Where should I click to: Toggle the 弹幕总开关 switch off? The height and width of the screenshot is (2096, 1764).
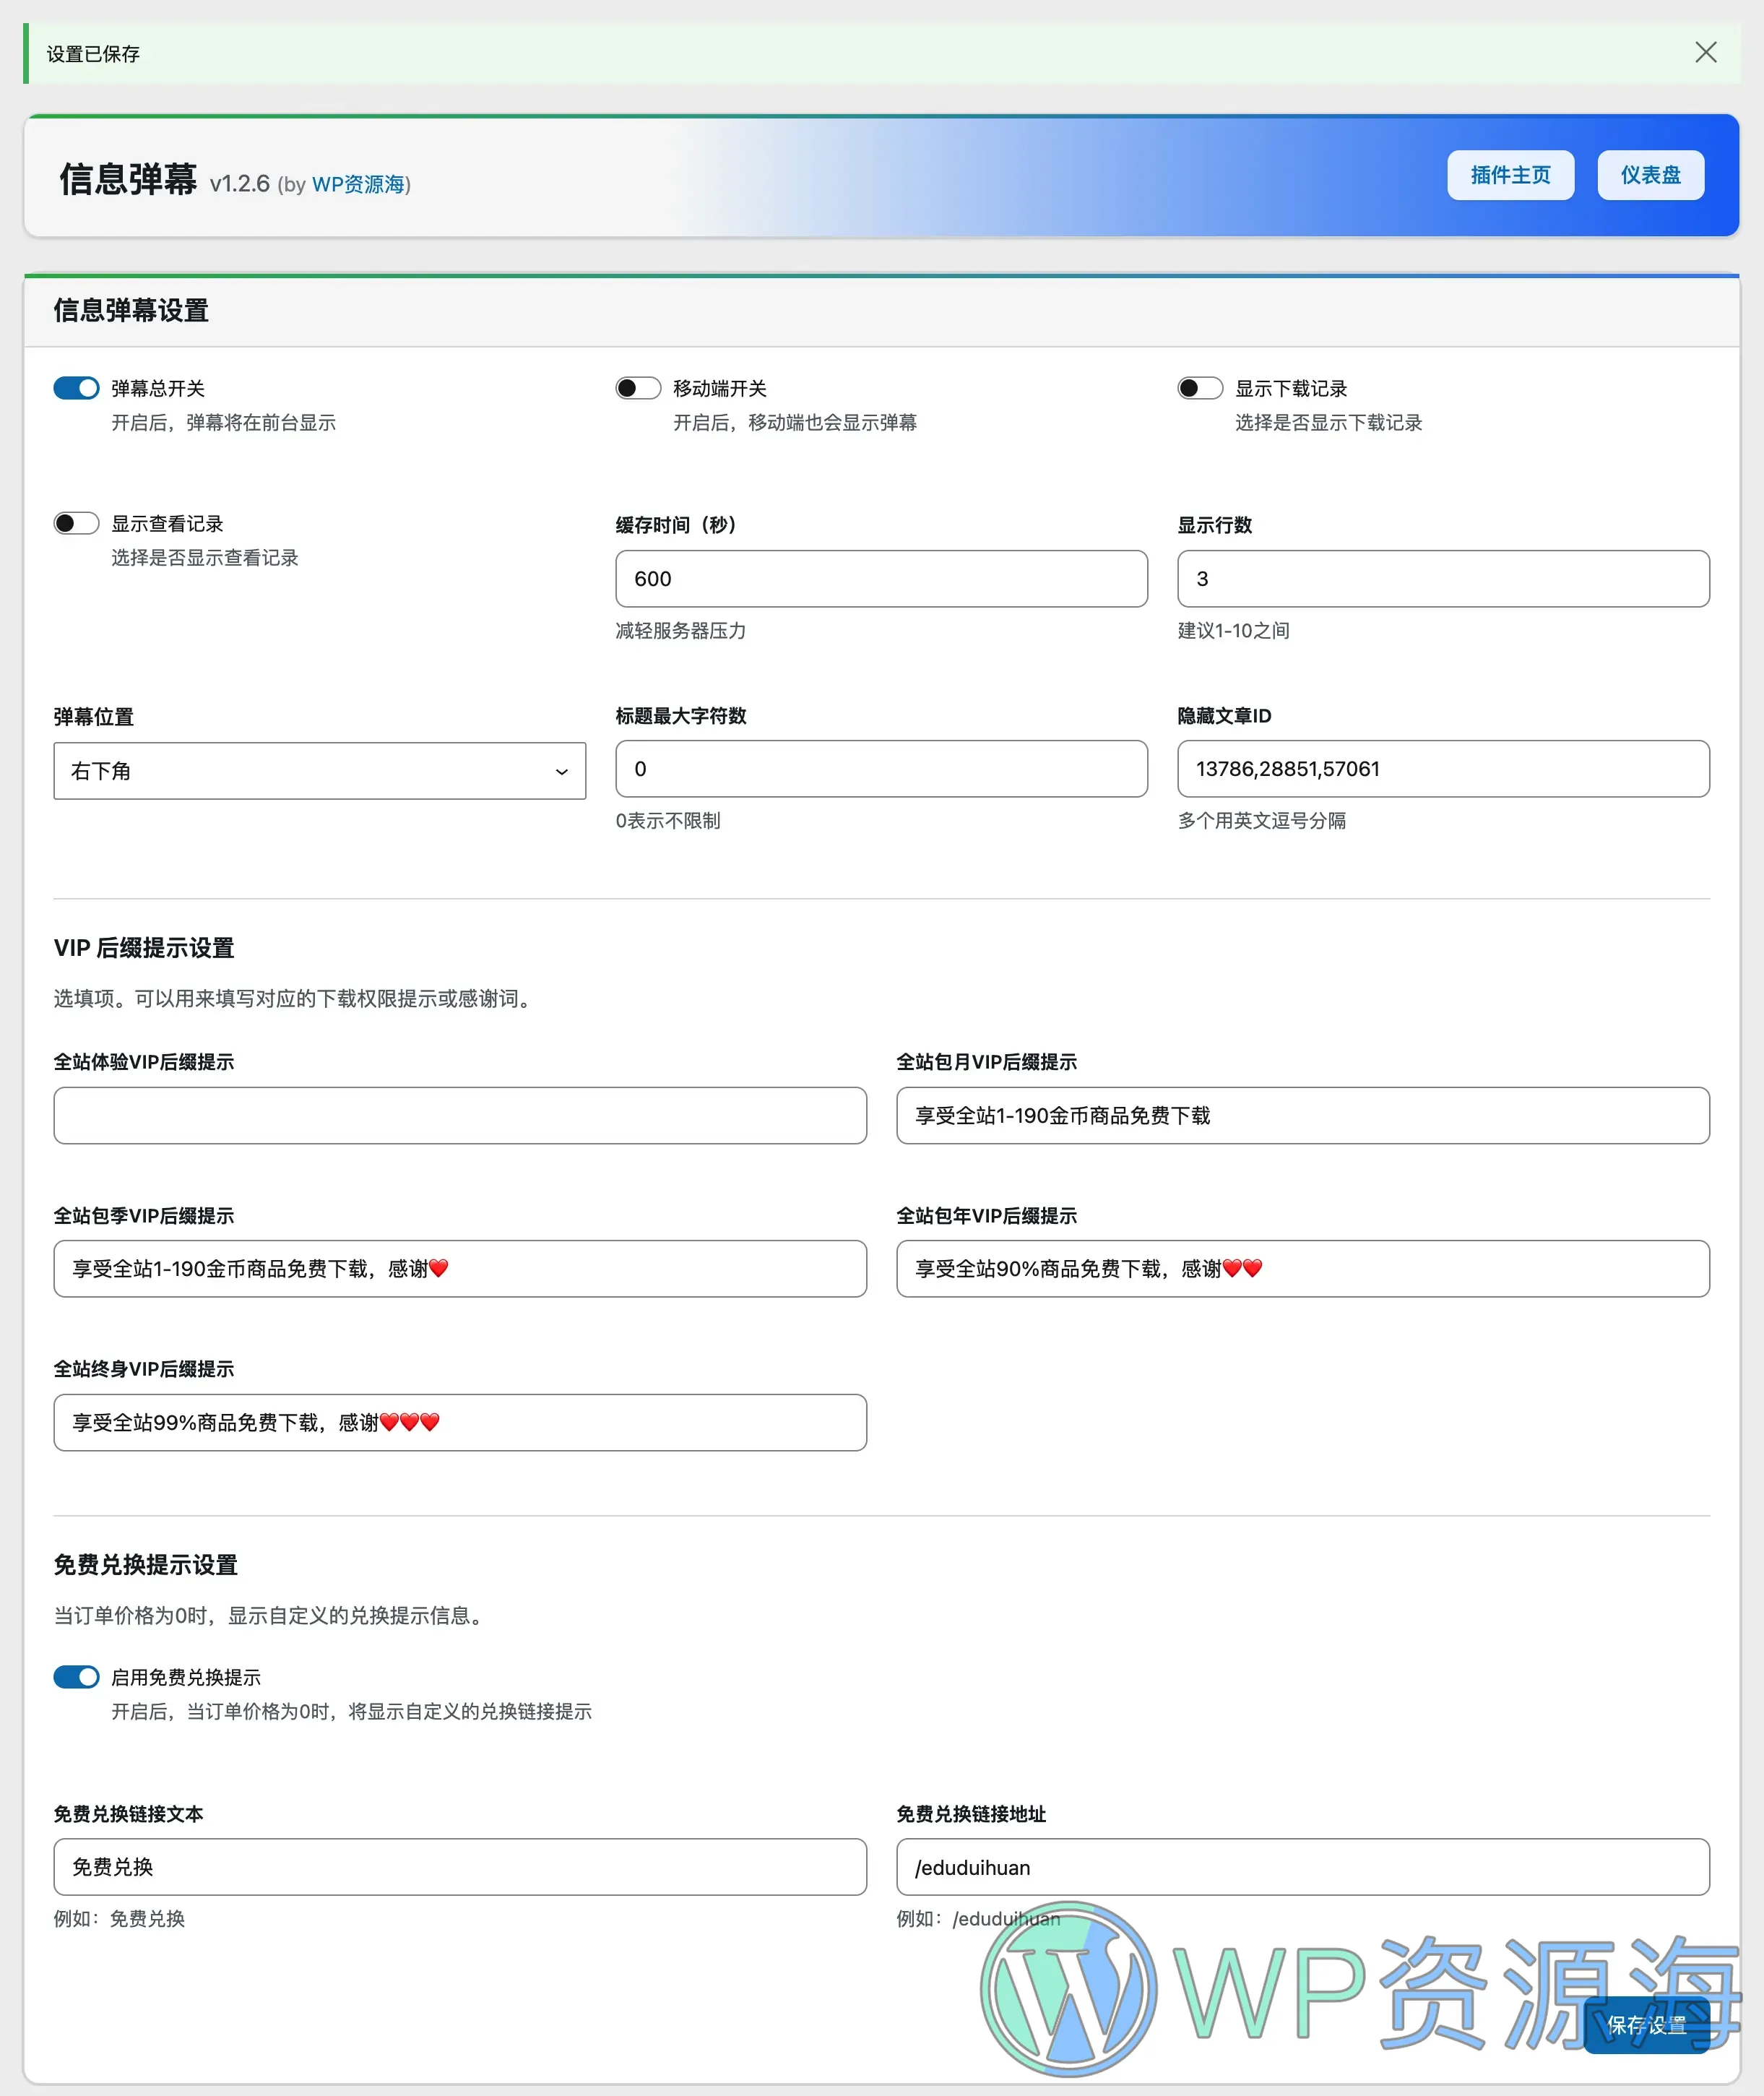(x=76, y=388)
